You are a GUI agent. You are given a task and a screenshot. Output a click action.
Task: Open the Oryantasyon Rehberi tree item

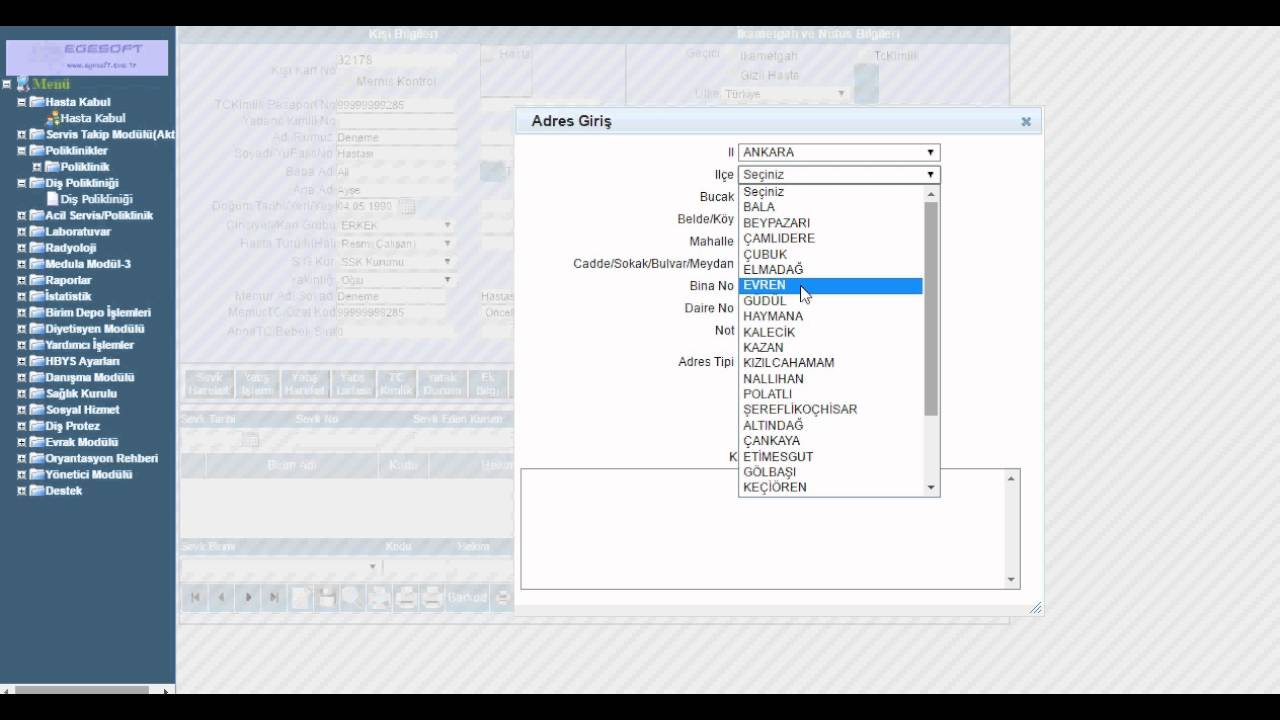click(102, 458)
